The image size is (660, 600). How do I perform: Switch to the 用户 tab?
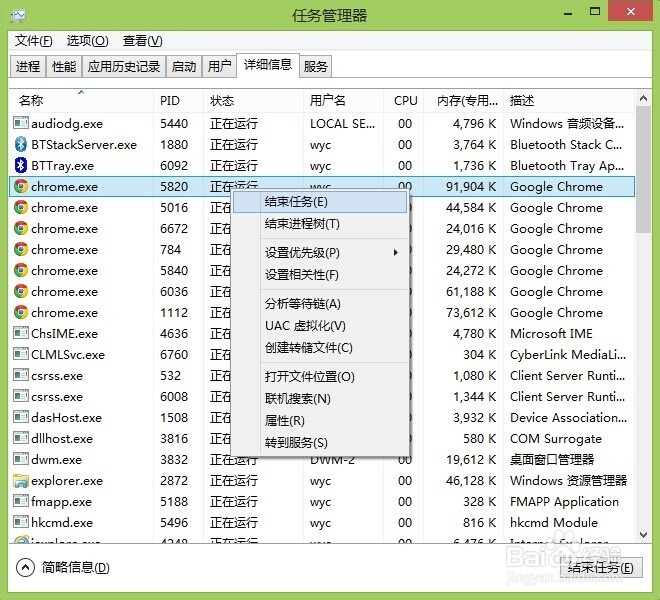click(x=219, y=67)
